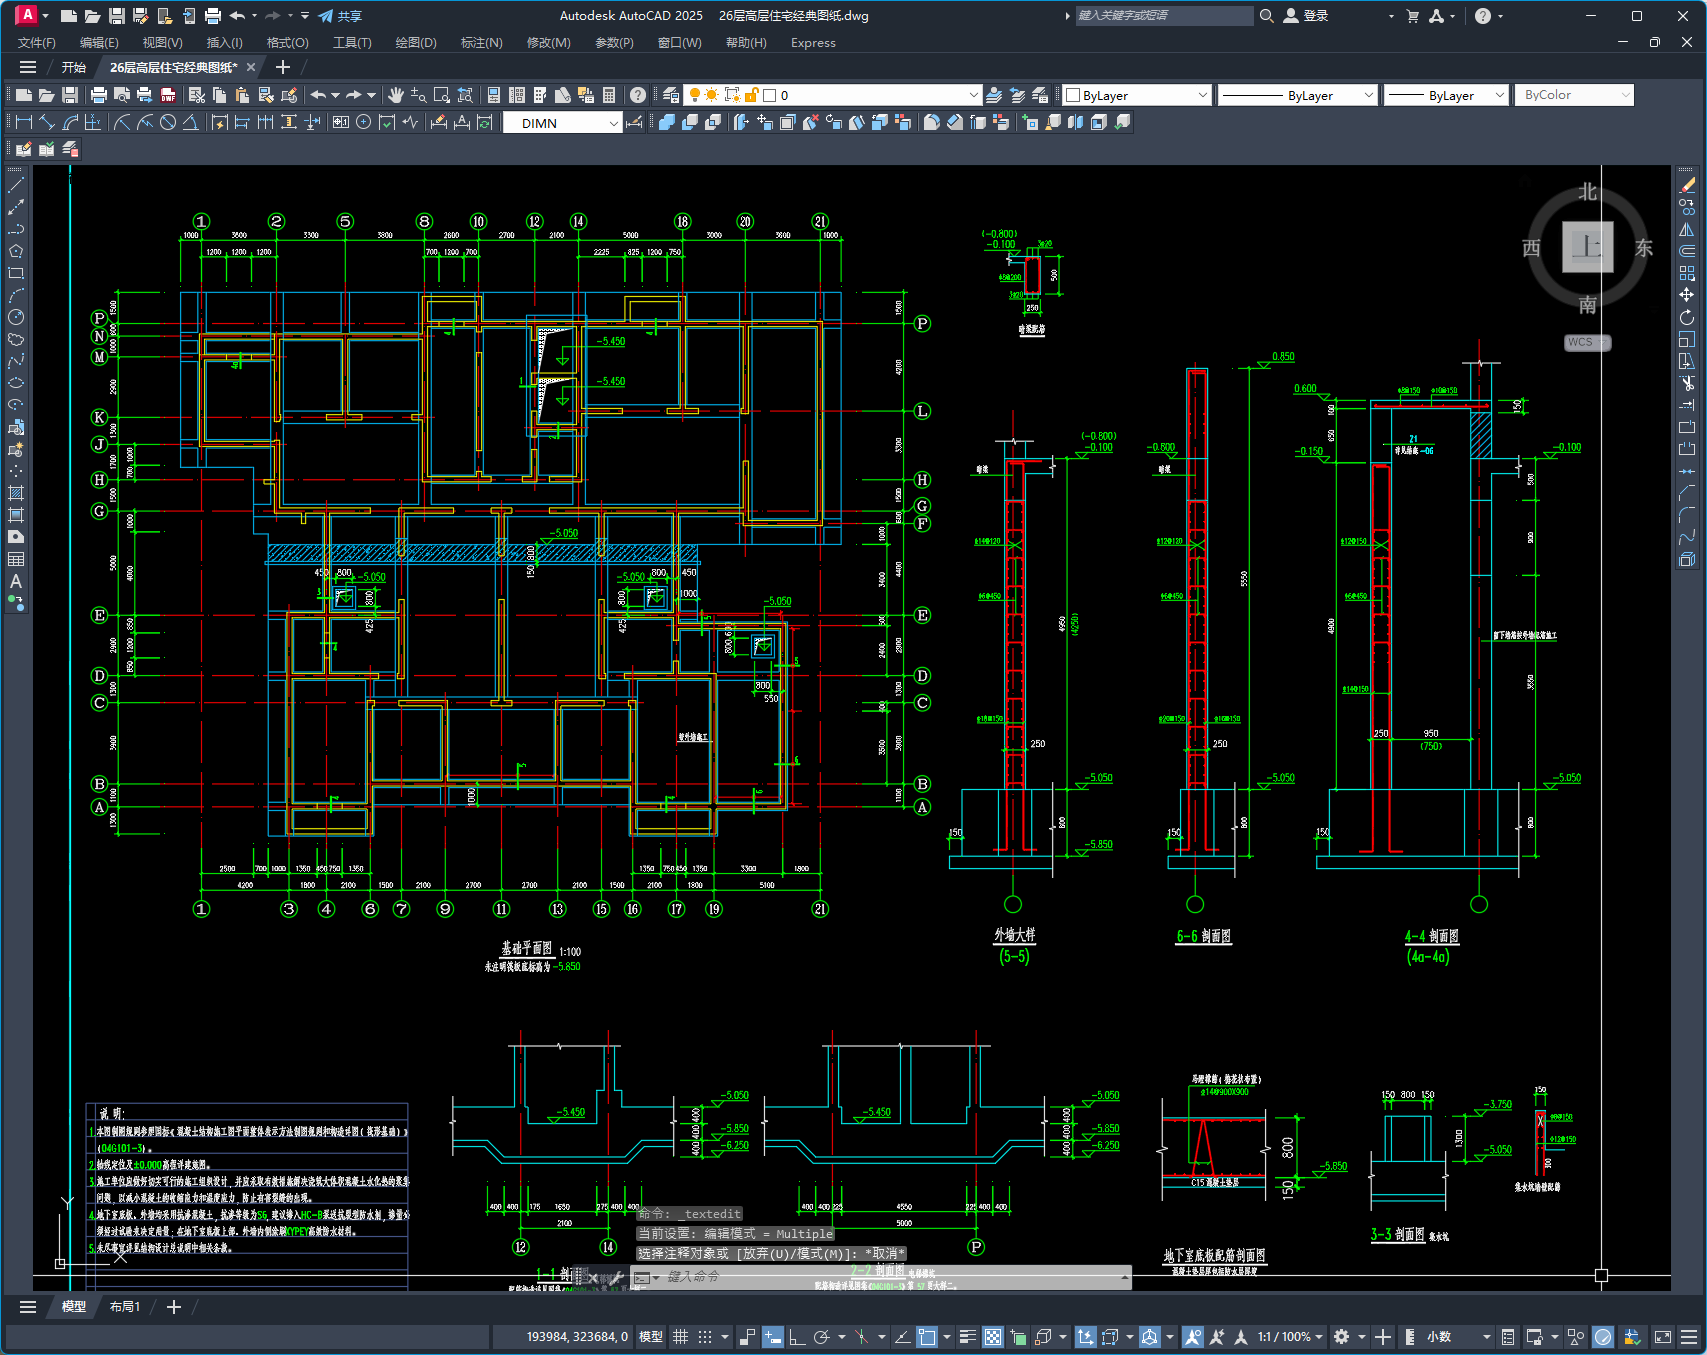Screen dimensions: 1707x1355
Task: Open the layer selection dropdown
Action: tap(833, 95)
